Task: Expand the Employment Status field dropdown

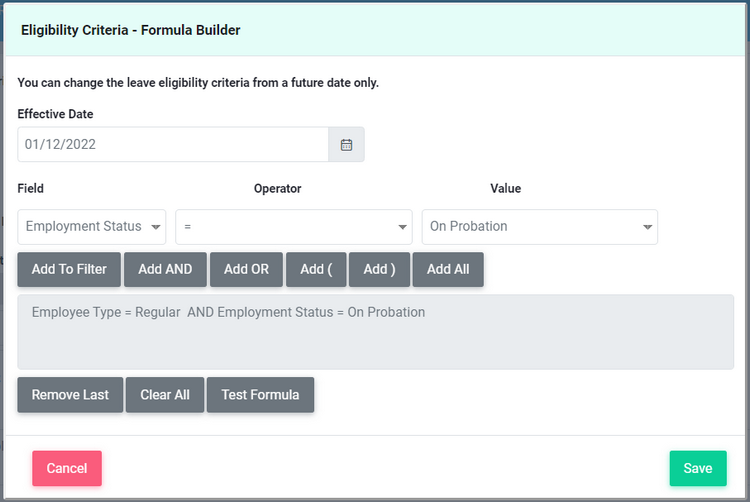Action: [x=92, y=226]
